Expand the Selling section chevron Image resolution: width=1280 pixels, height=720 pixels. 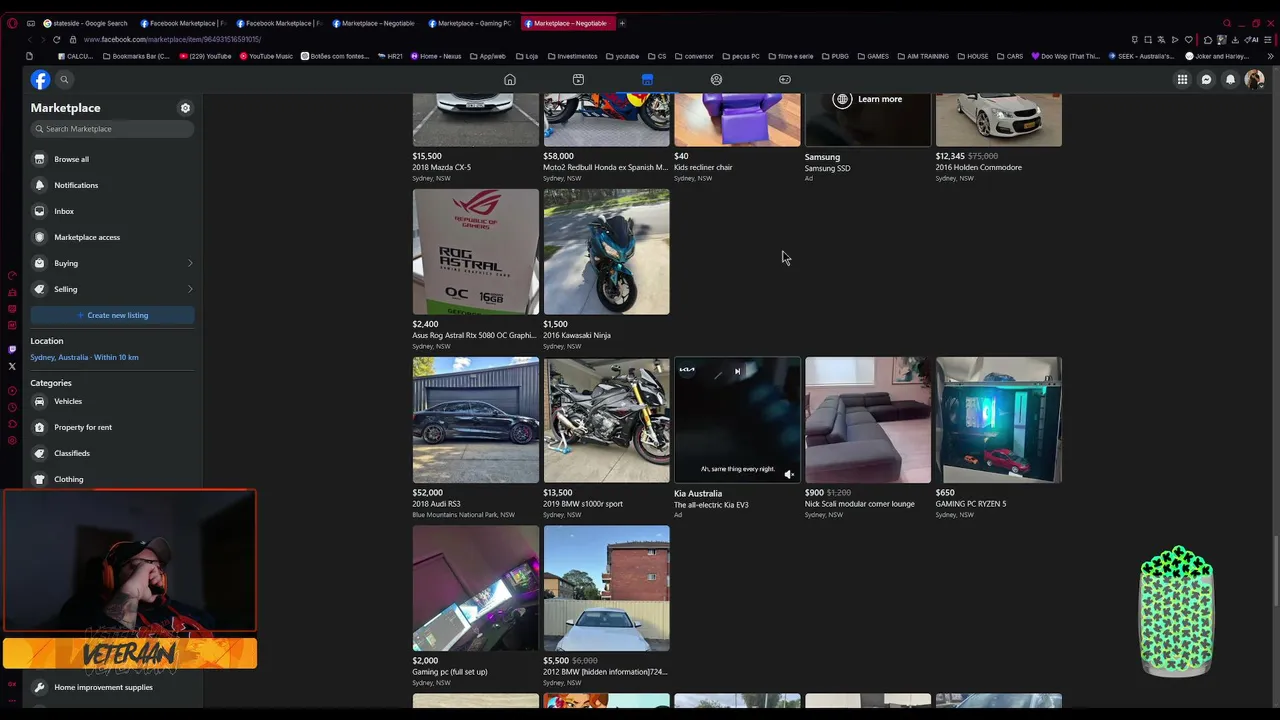pyautogui.click(x=189, y=289)
